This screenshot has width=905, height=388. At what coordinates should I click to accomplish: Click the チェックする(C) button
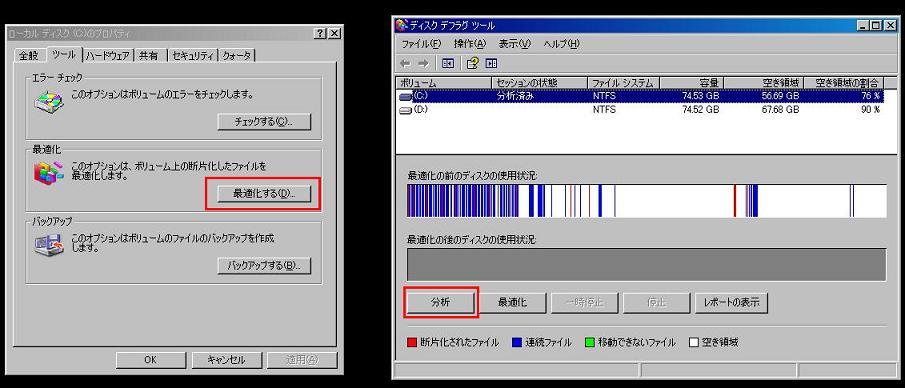coord(264,122)
